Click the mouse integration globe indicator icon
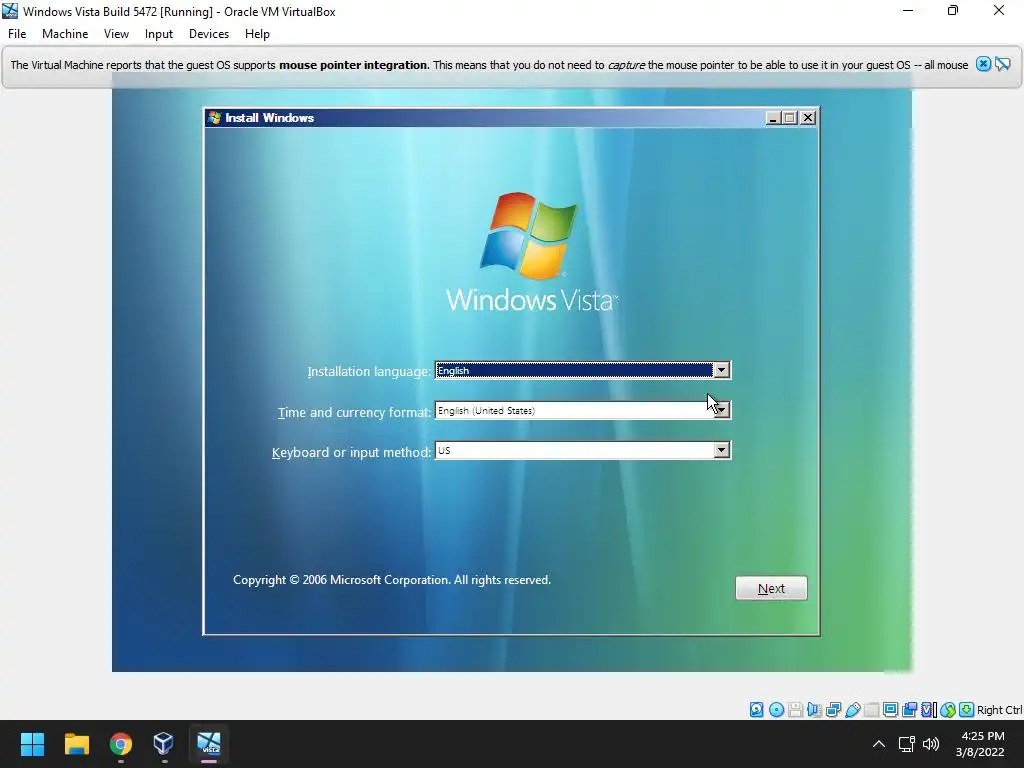This screenshot has height=768, width=1024. click(948, 709)
